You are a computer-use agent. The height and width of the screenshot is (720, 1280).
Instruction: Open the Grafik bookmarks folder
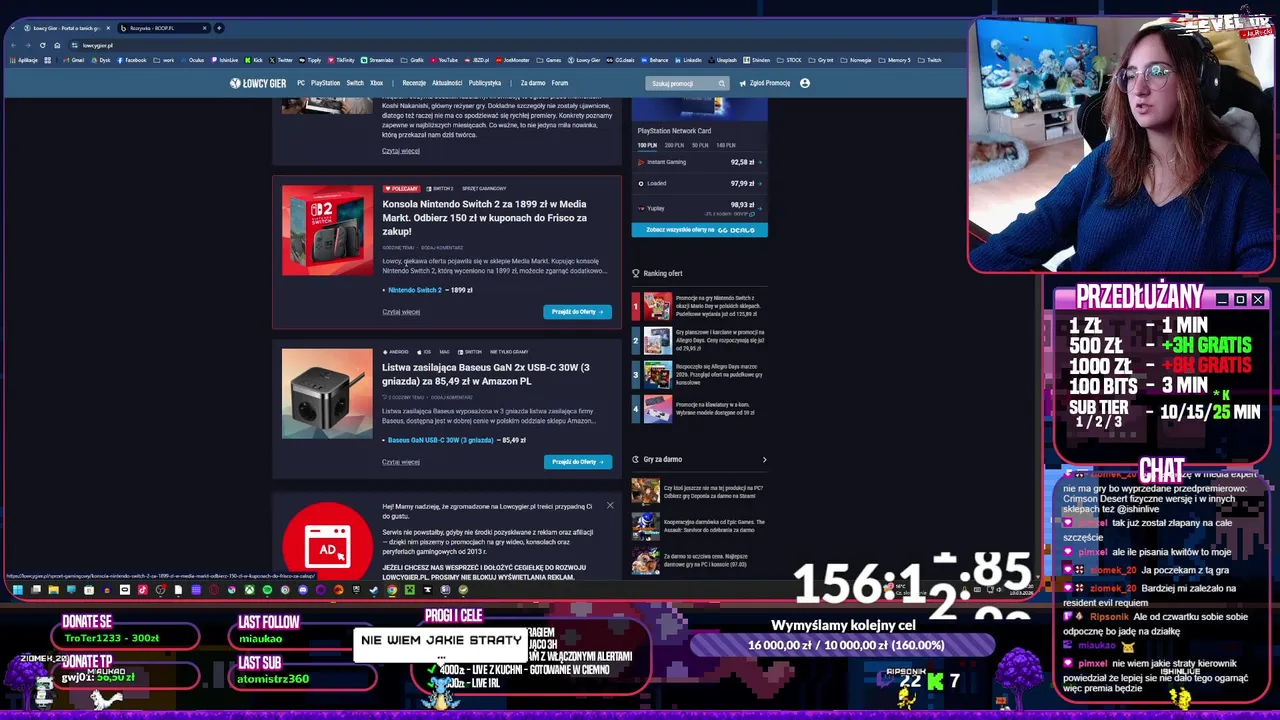[x=413, y=60]
